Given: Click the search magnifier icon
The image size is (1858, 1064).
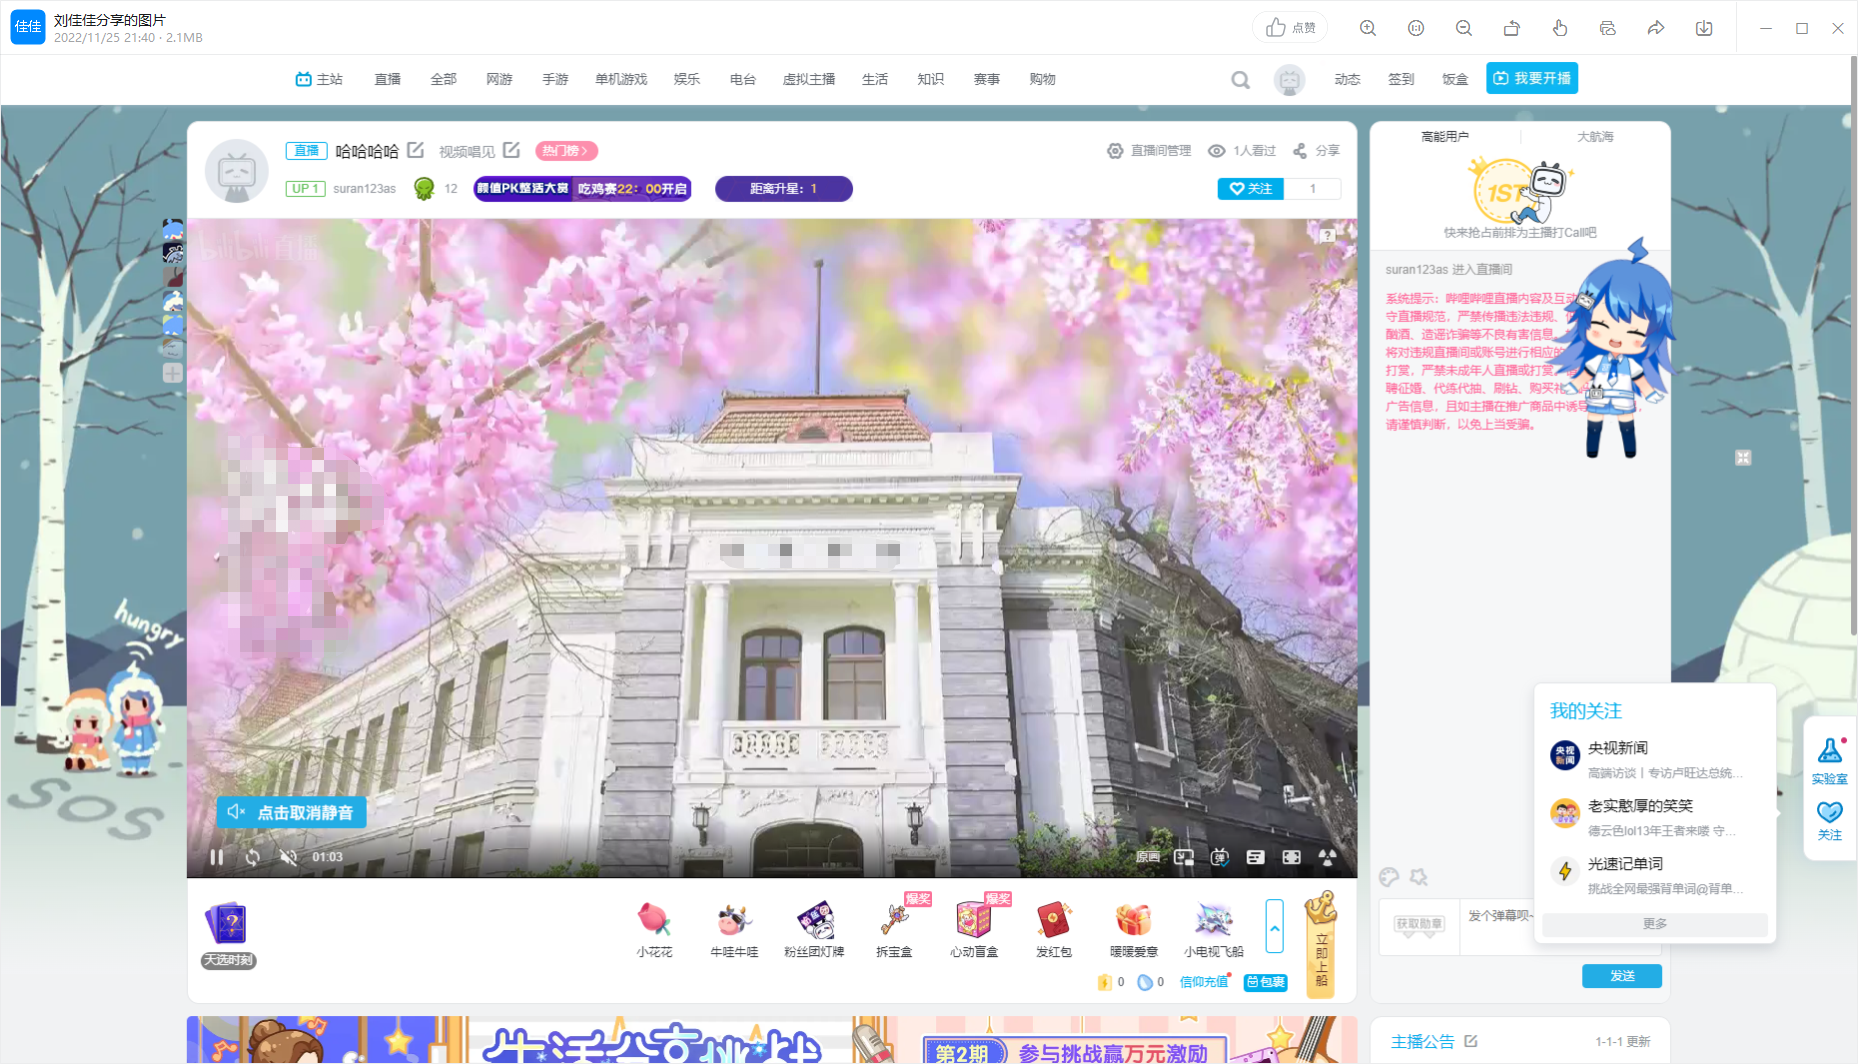Looking at the screenshot, I should (x=1240, y=79).
